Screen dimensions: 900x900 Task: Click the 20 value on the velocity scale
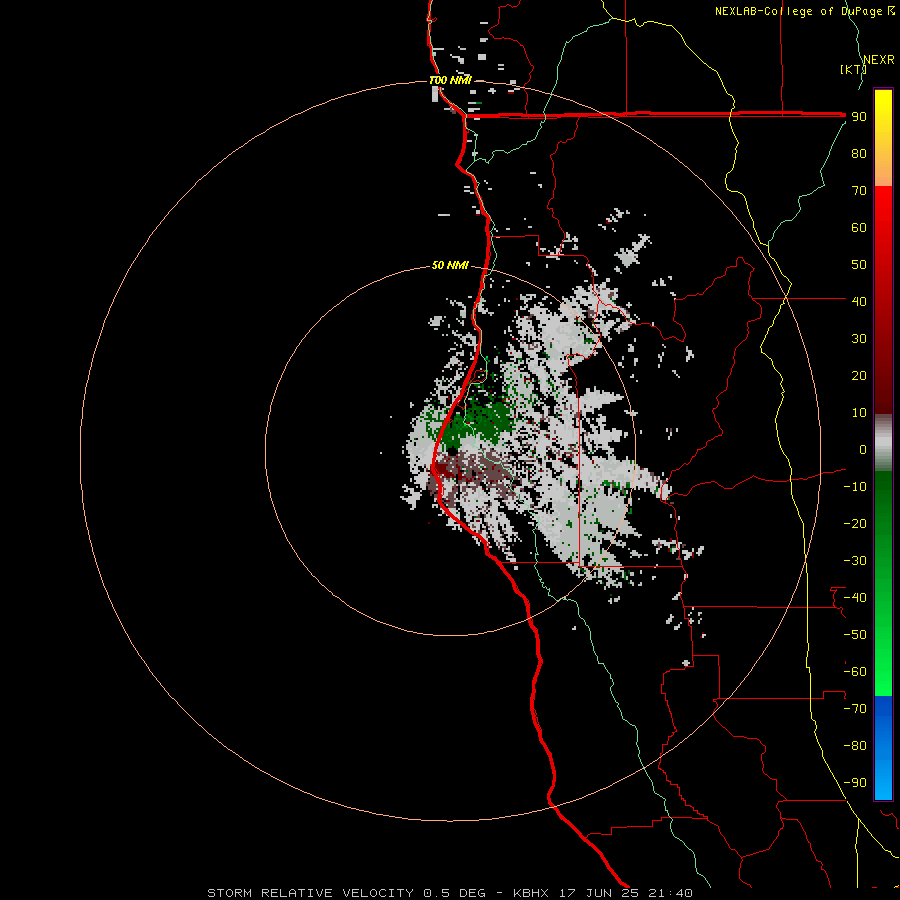click(x=859, y=376)
